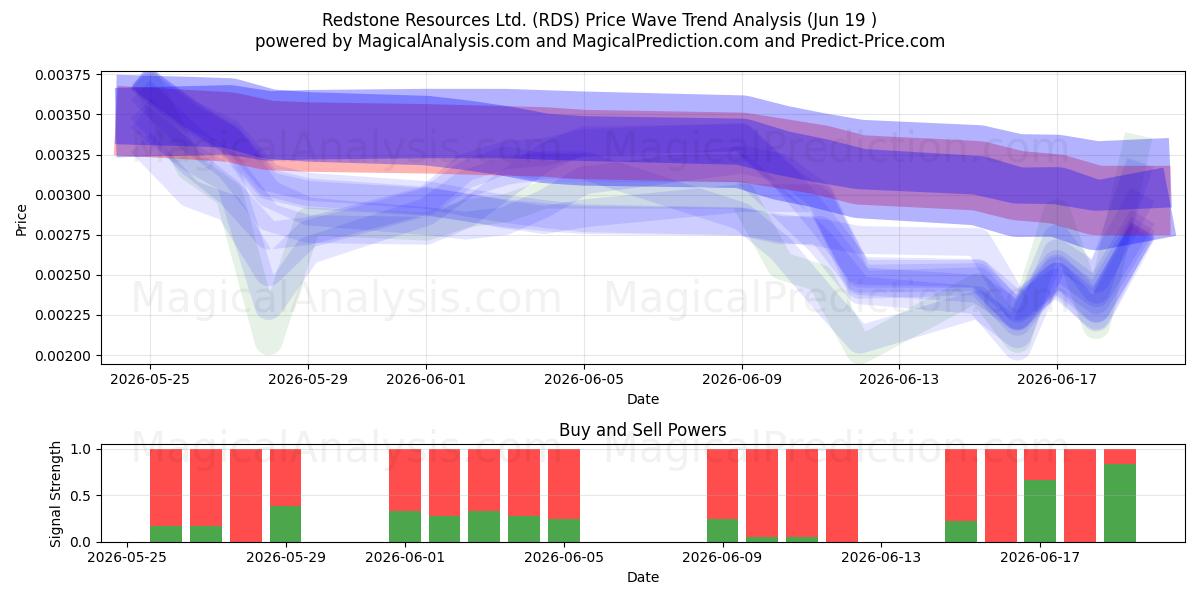
Task: Click 2026-06-09 on the price chart date axis
Action: (x=742, y=379)
